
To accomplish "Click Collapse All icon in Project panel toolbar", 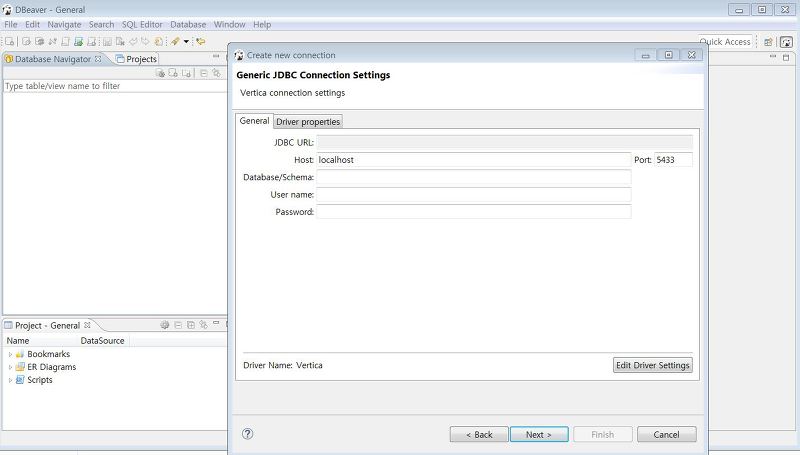I will tap(178, 325).
